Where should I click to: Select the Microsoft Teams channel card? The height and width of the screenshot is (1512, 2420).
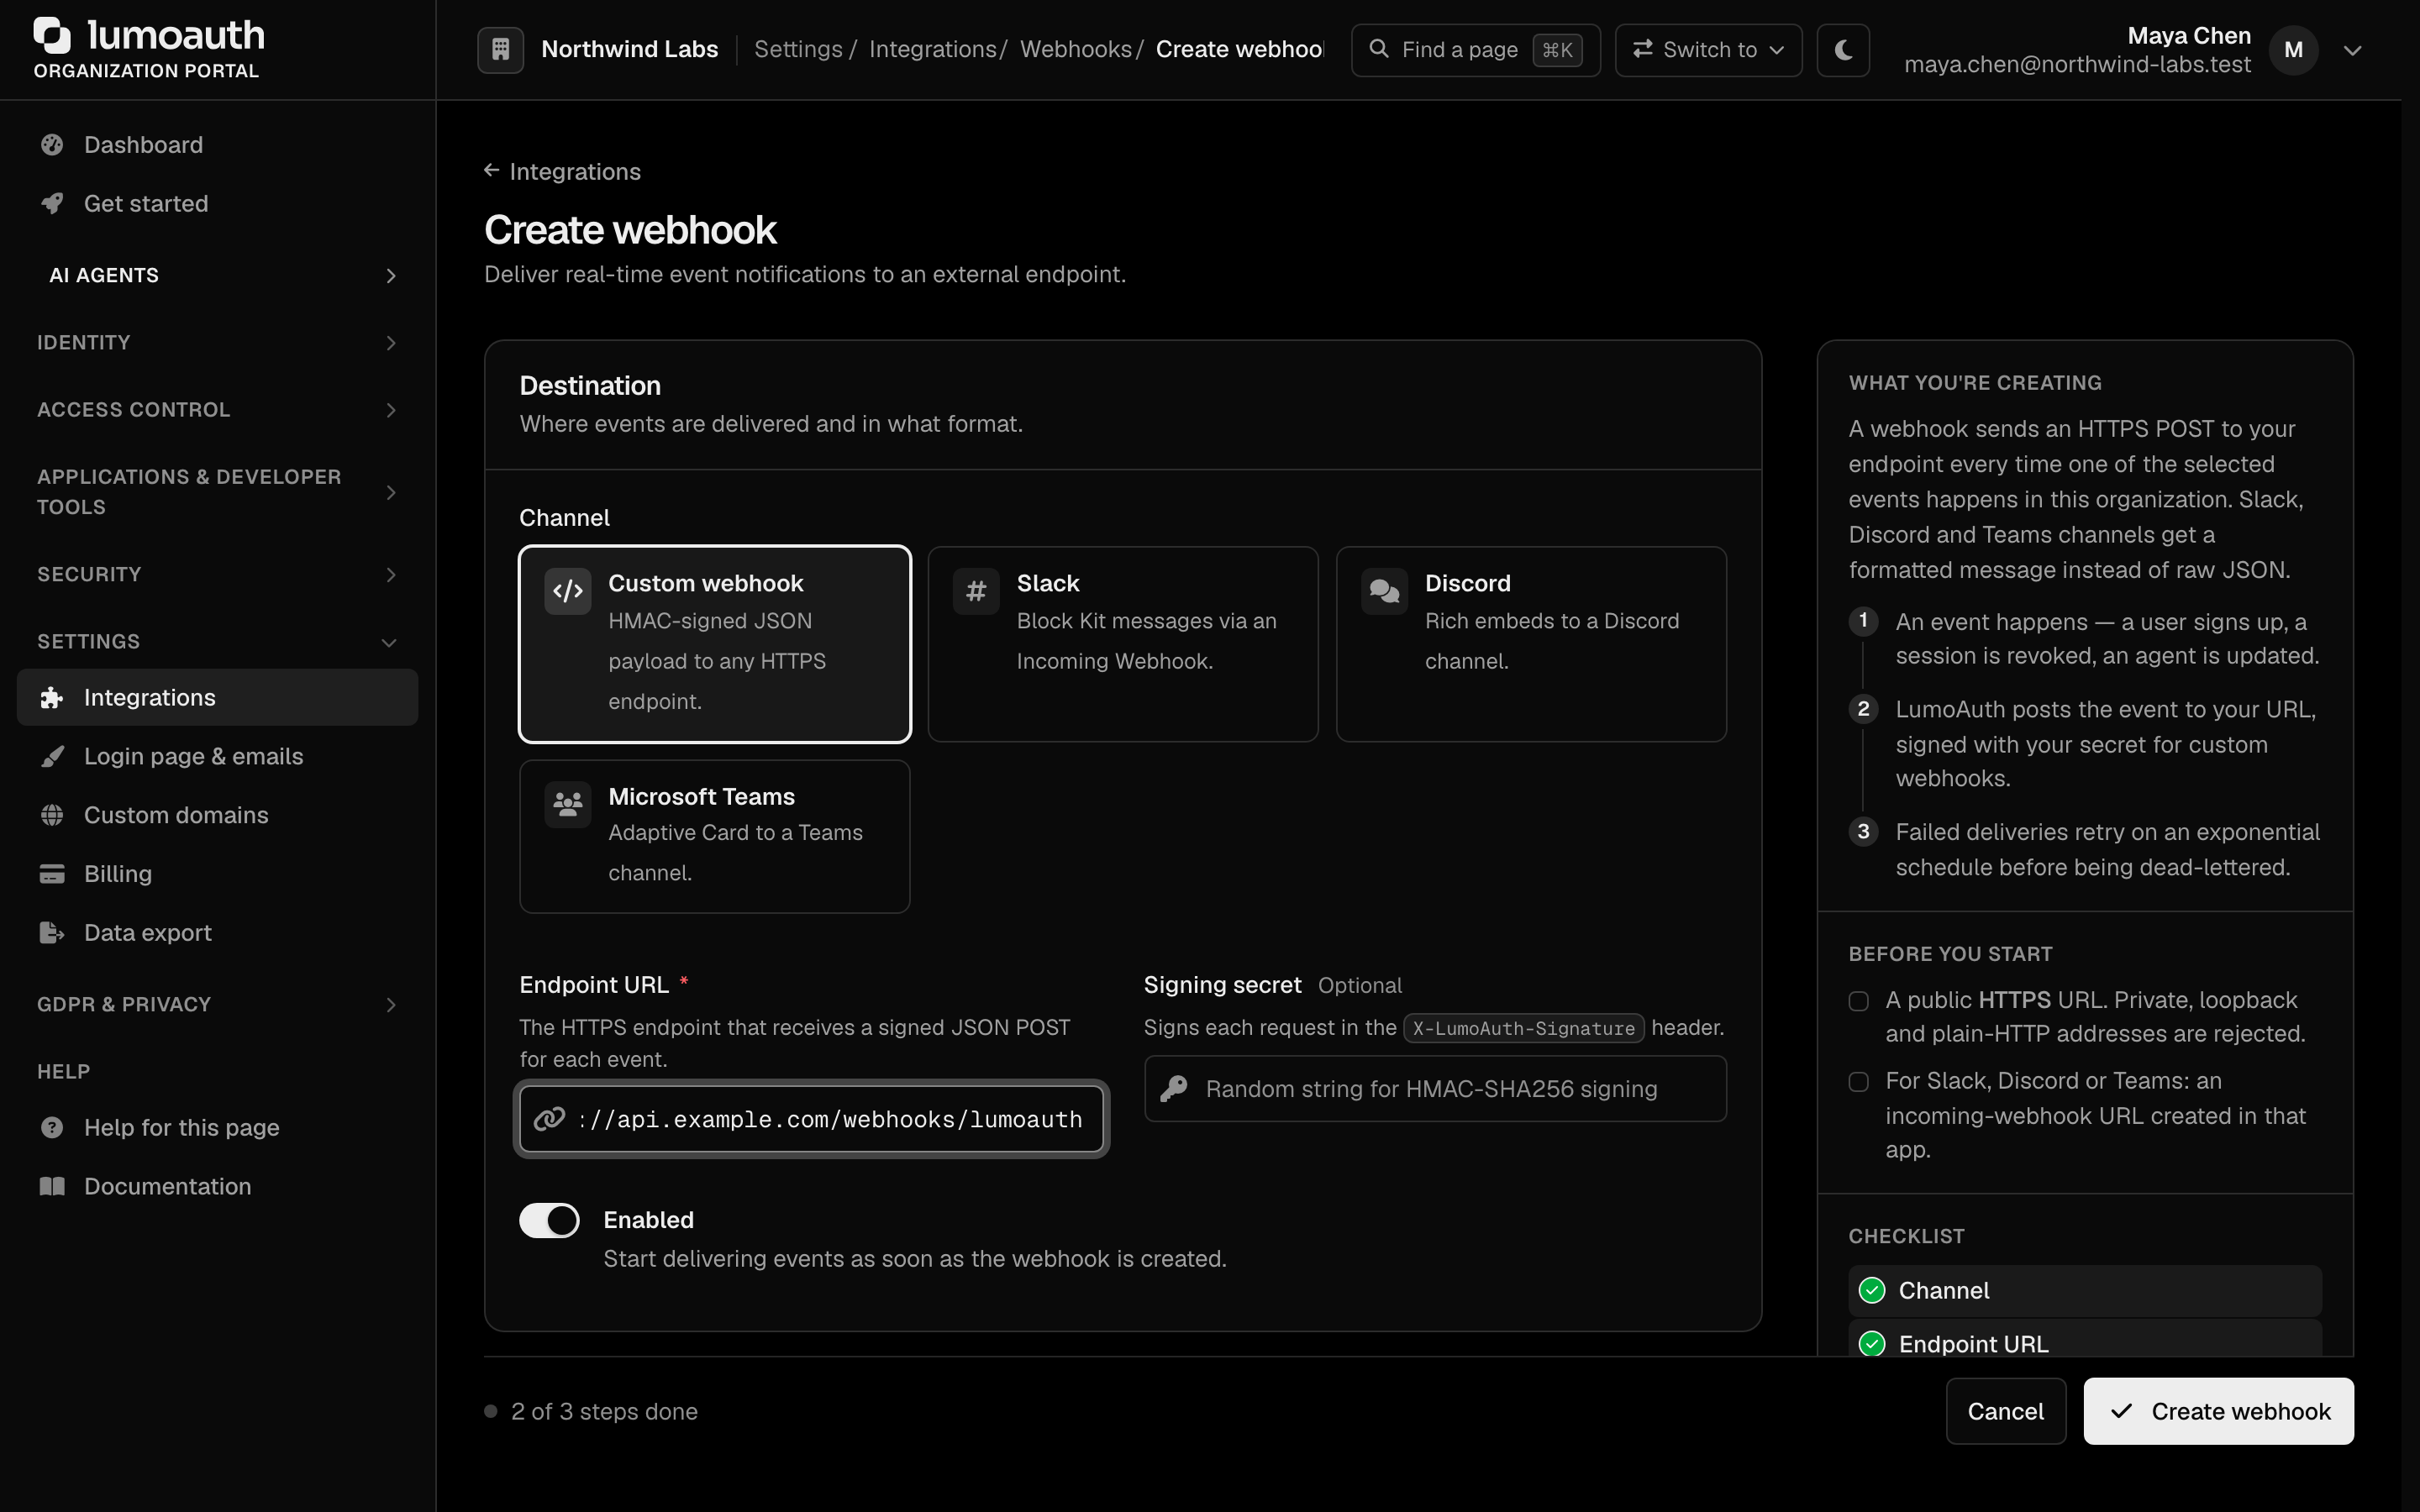[x=715, y=836]
